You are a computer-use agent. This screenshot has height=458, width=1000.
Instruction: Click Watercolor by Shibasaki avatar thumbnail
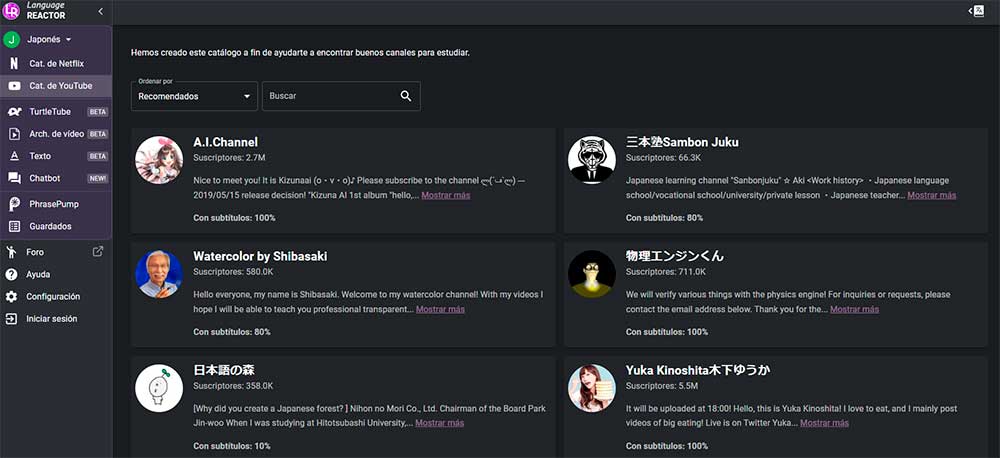159,274
